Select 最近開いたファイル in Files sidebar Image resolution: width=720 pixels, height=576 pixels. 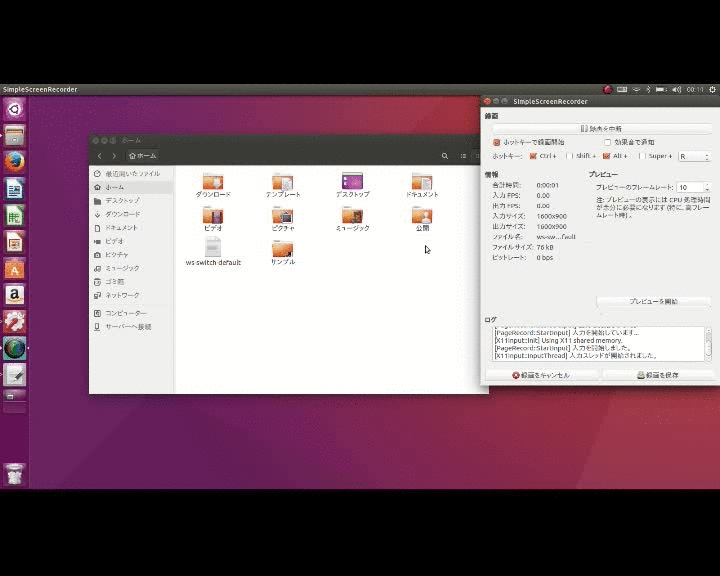point(131,174)
